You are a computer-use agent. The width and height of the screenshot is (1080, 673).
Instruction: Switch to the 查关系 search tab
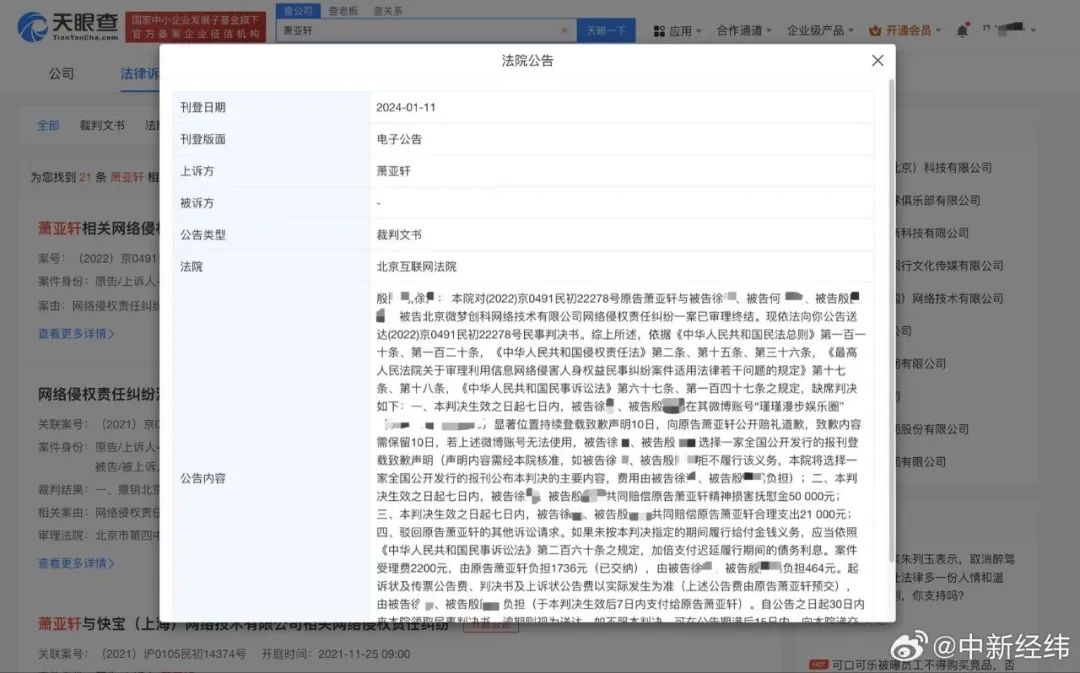(x=387, y=11)
